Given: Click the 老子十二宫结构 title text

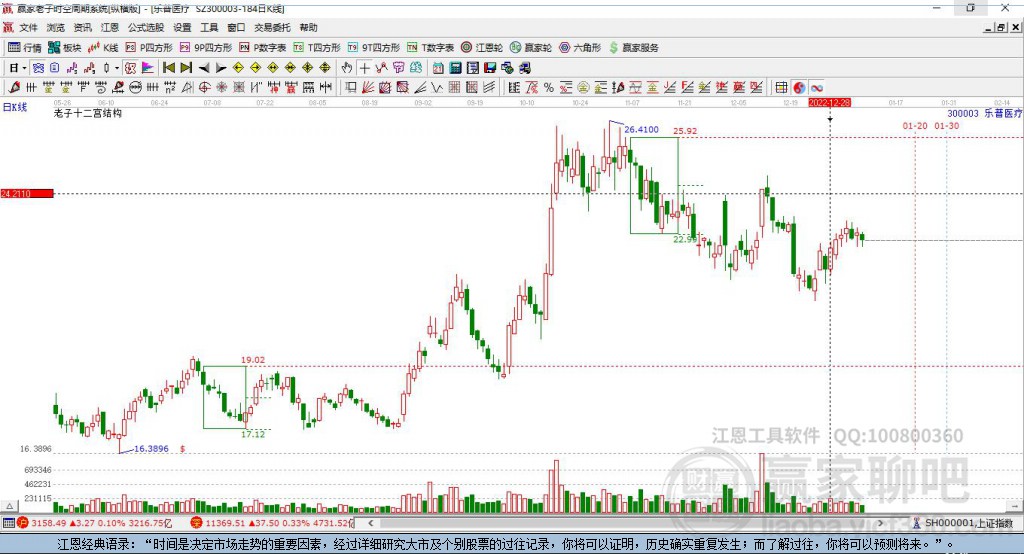Looking at the screenshot, I should pos(88,113).
